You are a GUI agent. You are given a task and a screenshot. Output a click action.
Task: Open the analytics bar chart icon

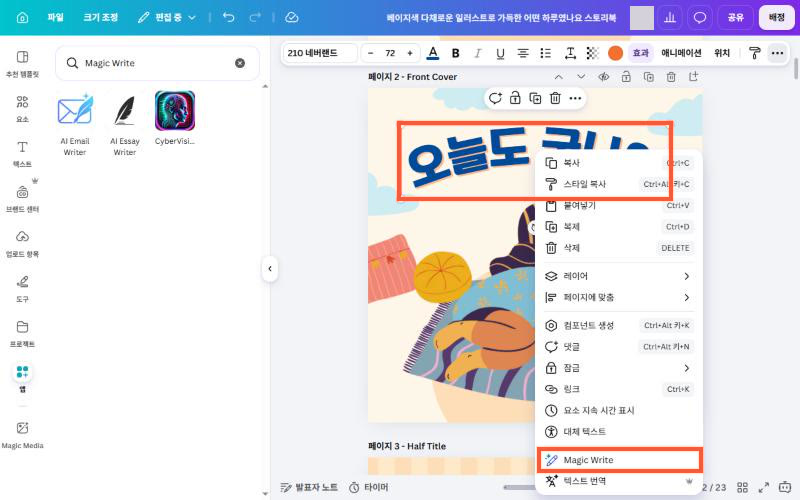tap(670, 18)
